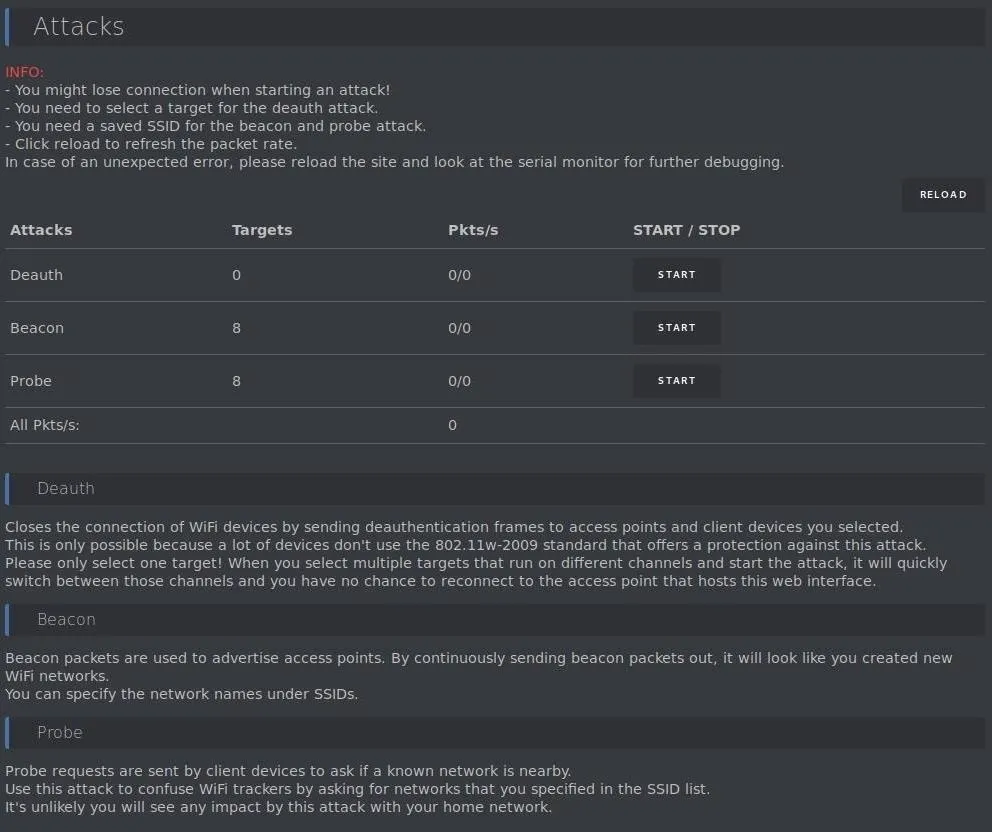Click the red INFO label
This screenshot has height=832, width=992.
click(25, 72)
